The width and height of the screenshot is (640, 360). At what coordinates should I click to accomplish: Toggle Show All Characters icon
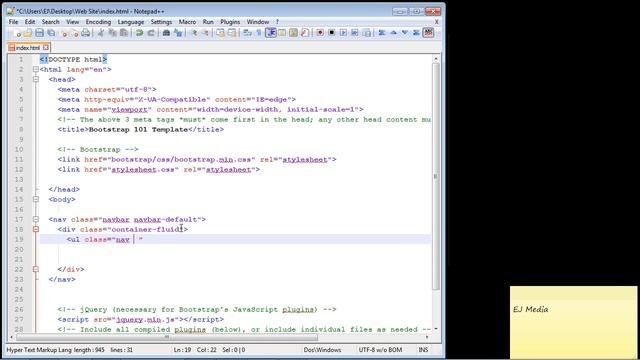click(259, 33)
